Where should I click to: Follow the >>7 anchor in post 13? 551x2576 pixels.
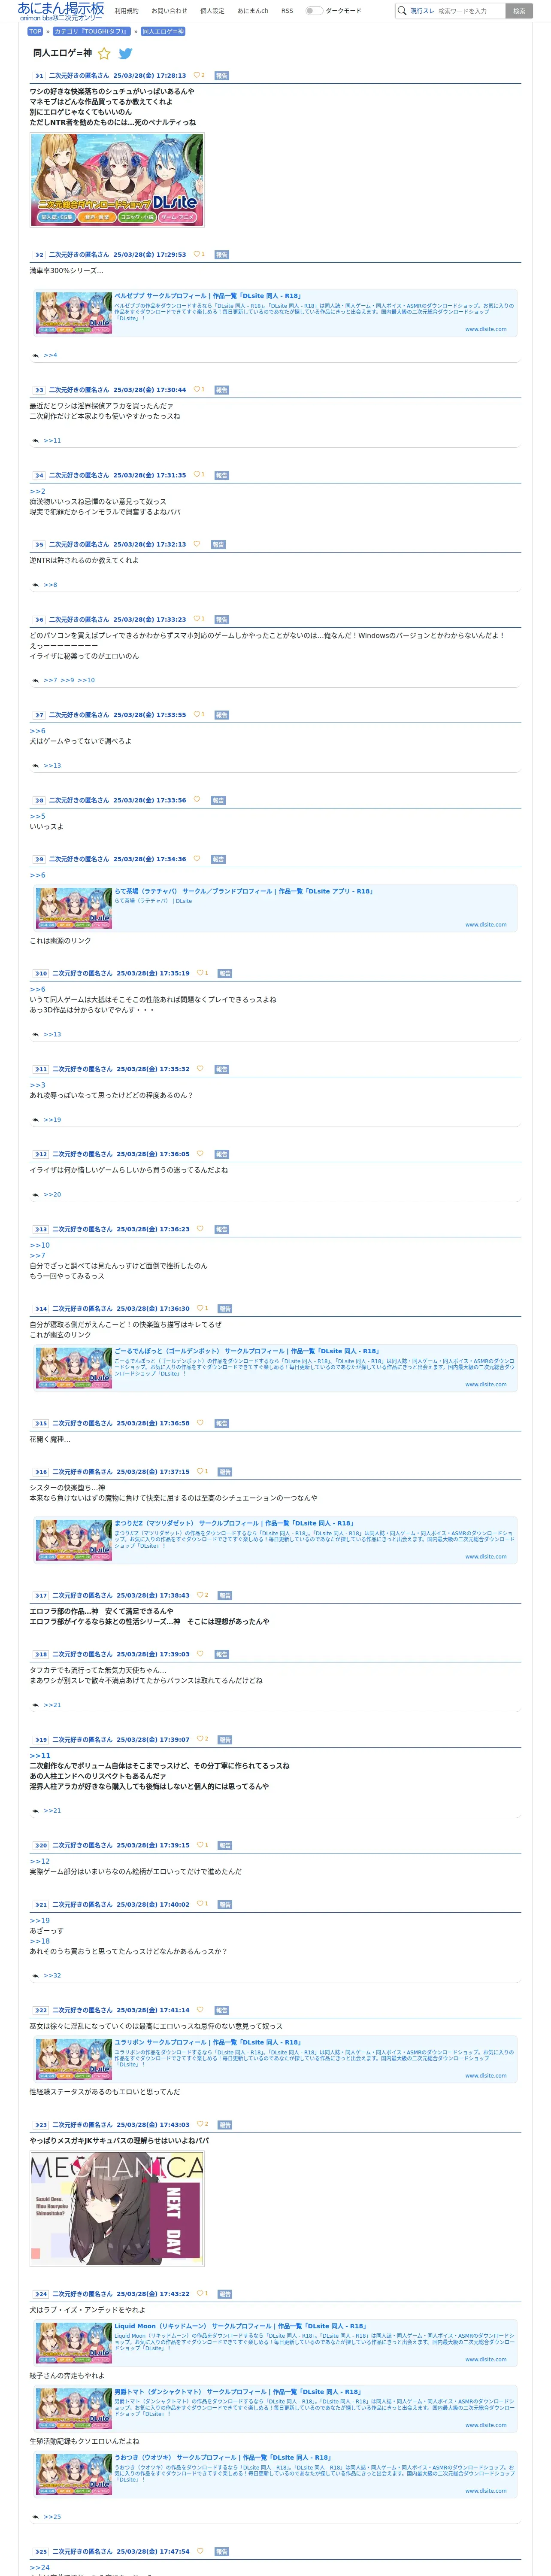click(37, 1255)
